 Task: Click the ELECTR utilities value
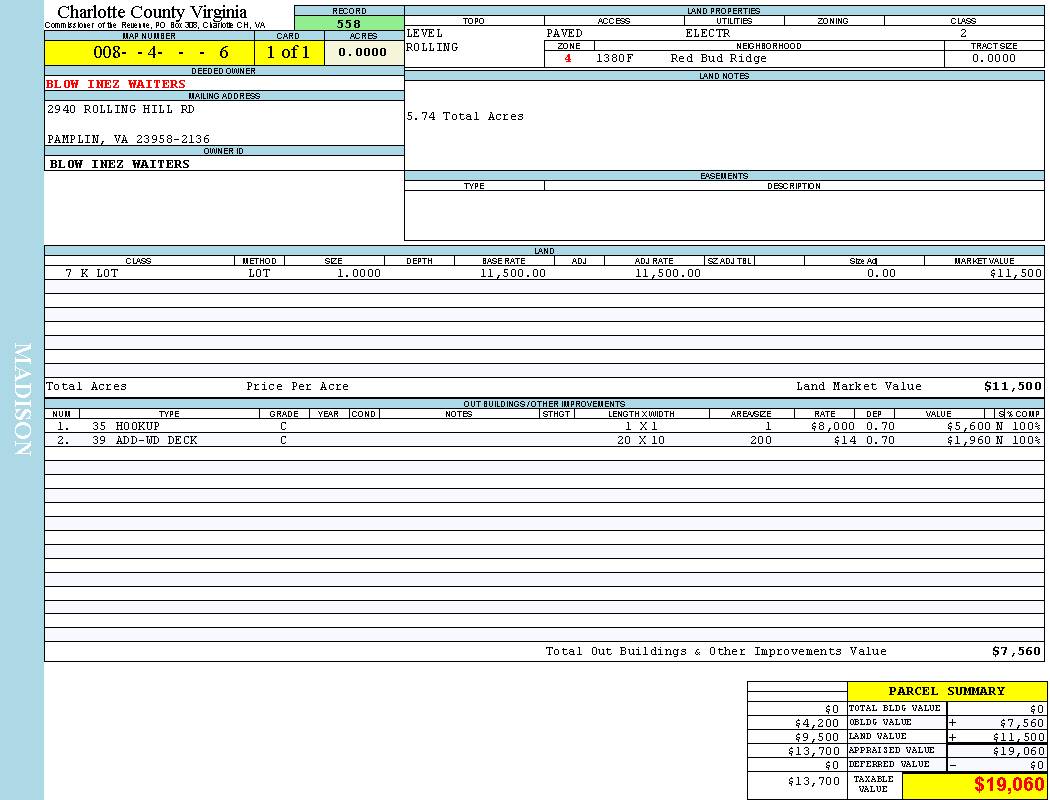(x=707, y=33)
